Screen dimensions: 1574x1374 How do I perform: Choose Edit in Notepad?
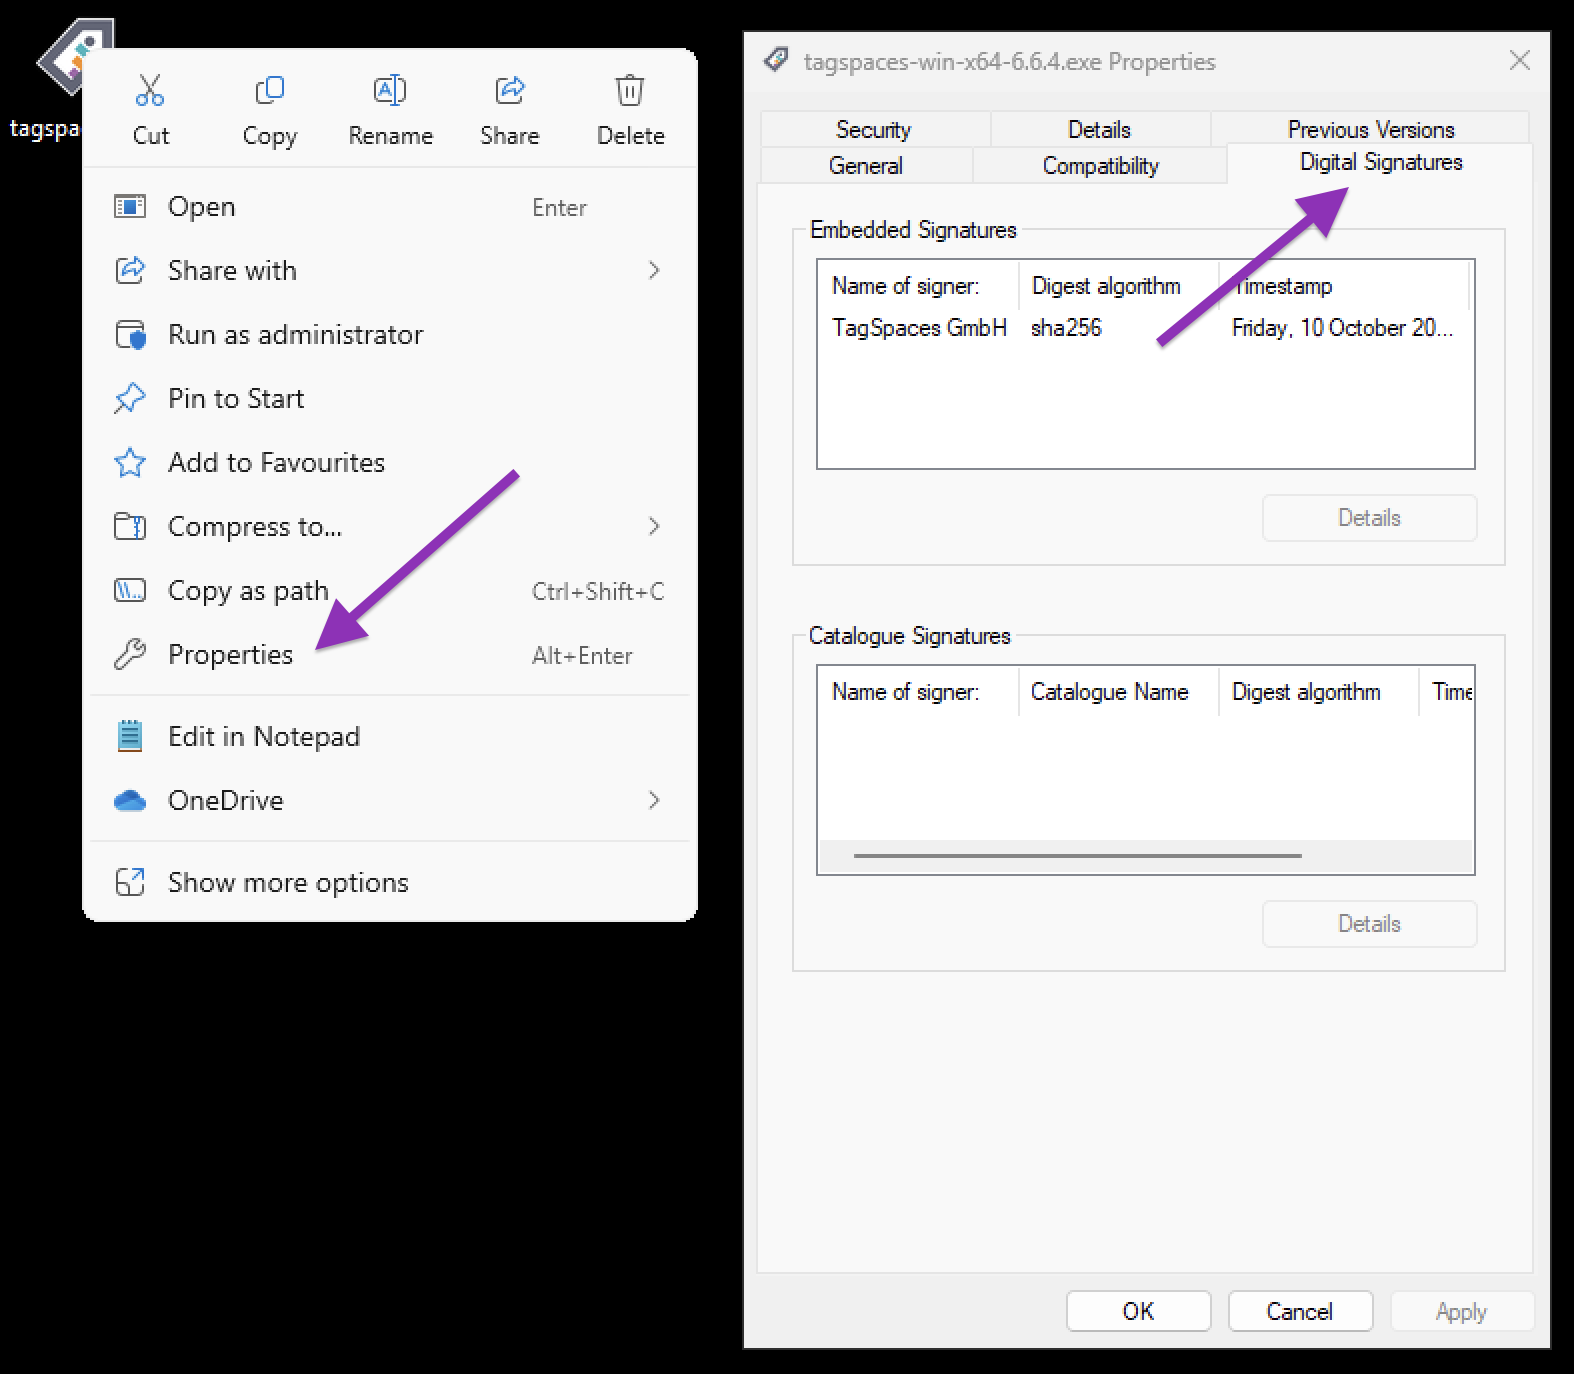click(x=390, y=736)
